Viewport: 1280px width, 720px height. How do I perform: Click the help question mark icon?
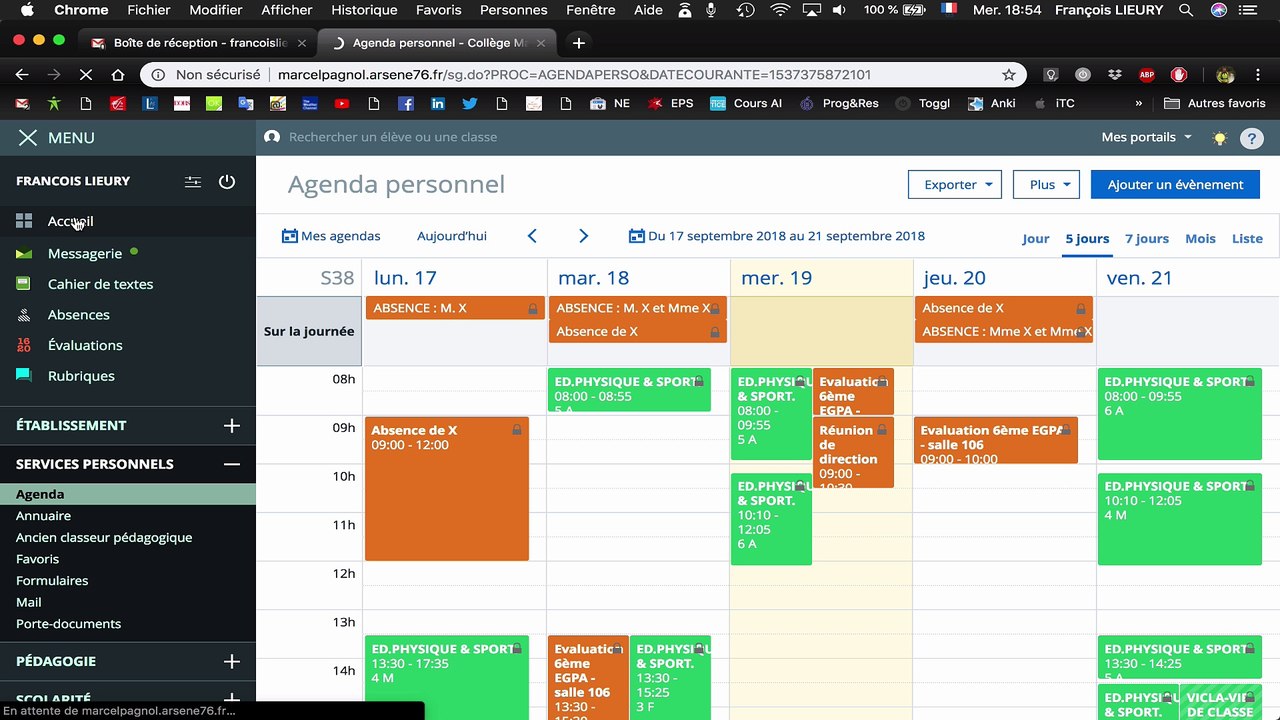click(1251, 139)
